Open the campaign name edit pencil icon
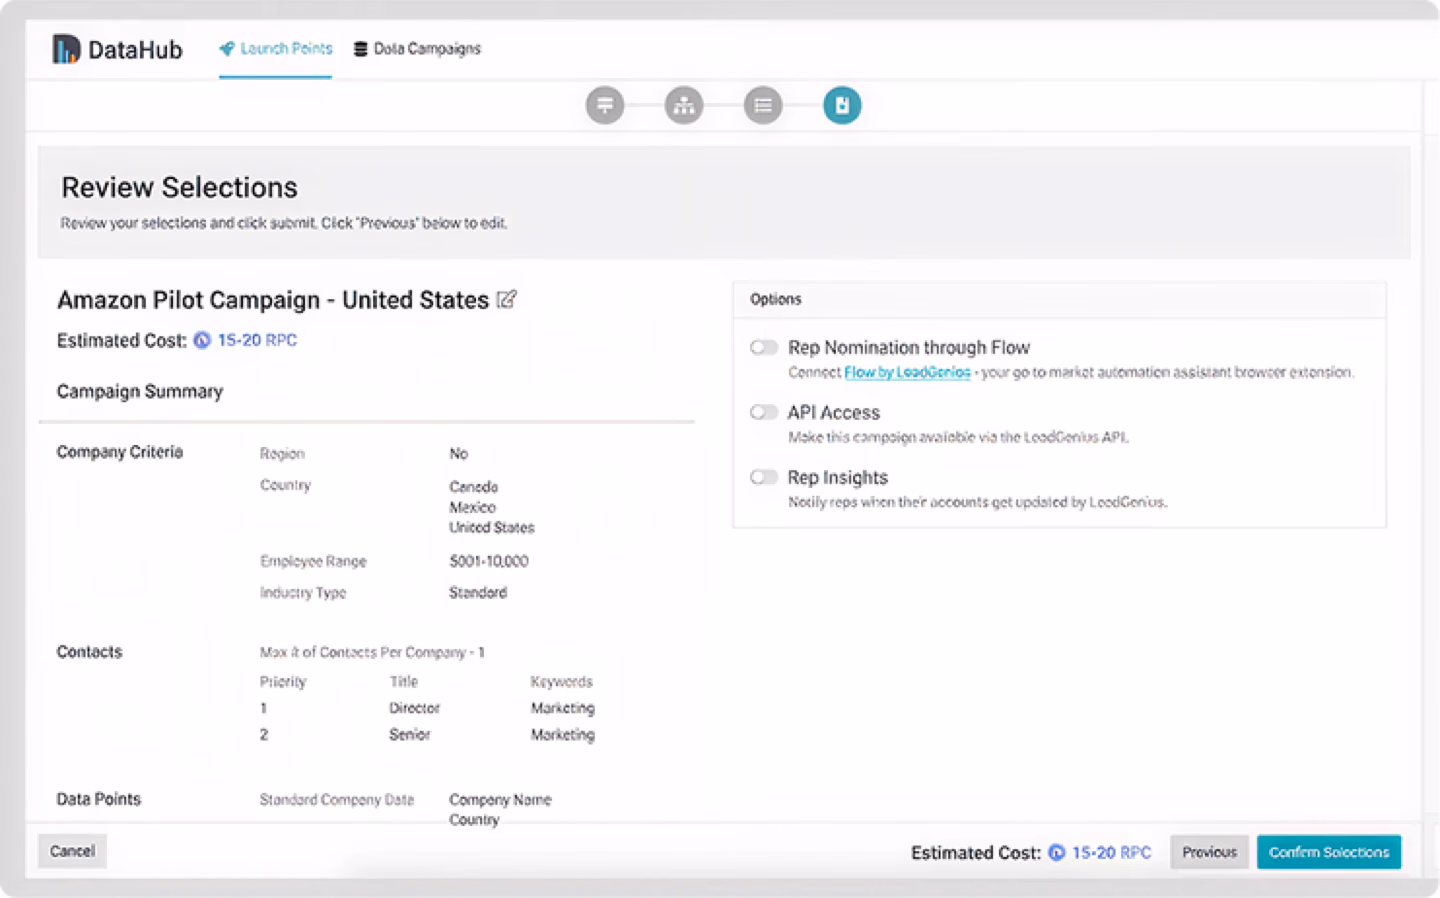 [x=508, y=299]
